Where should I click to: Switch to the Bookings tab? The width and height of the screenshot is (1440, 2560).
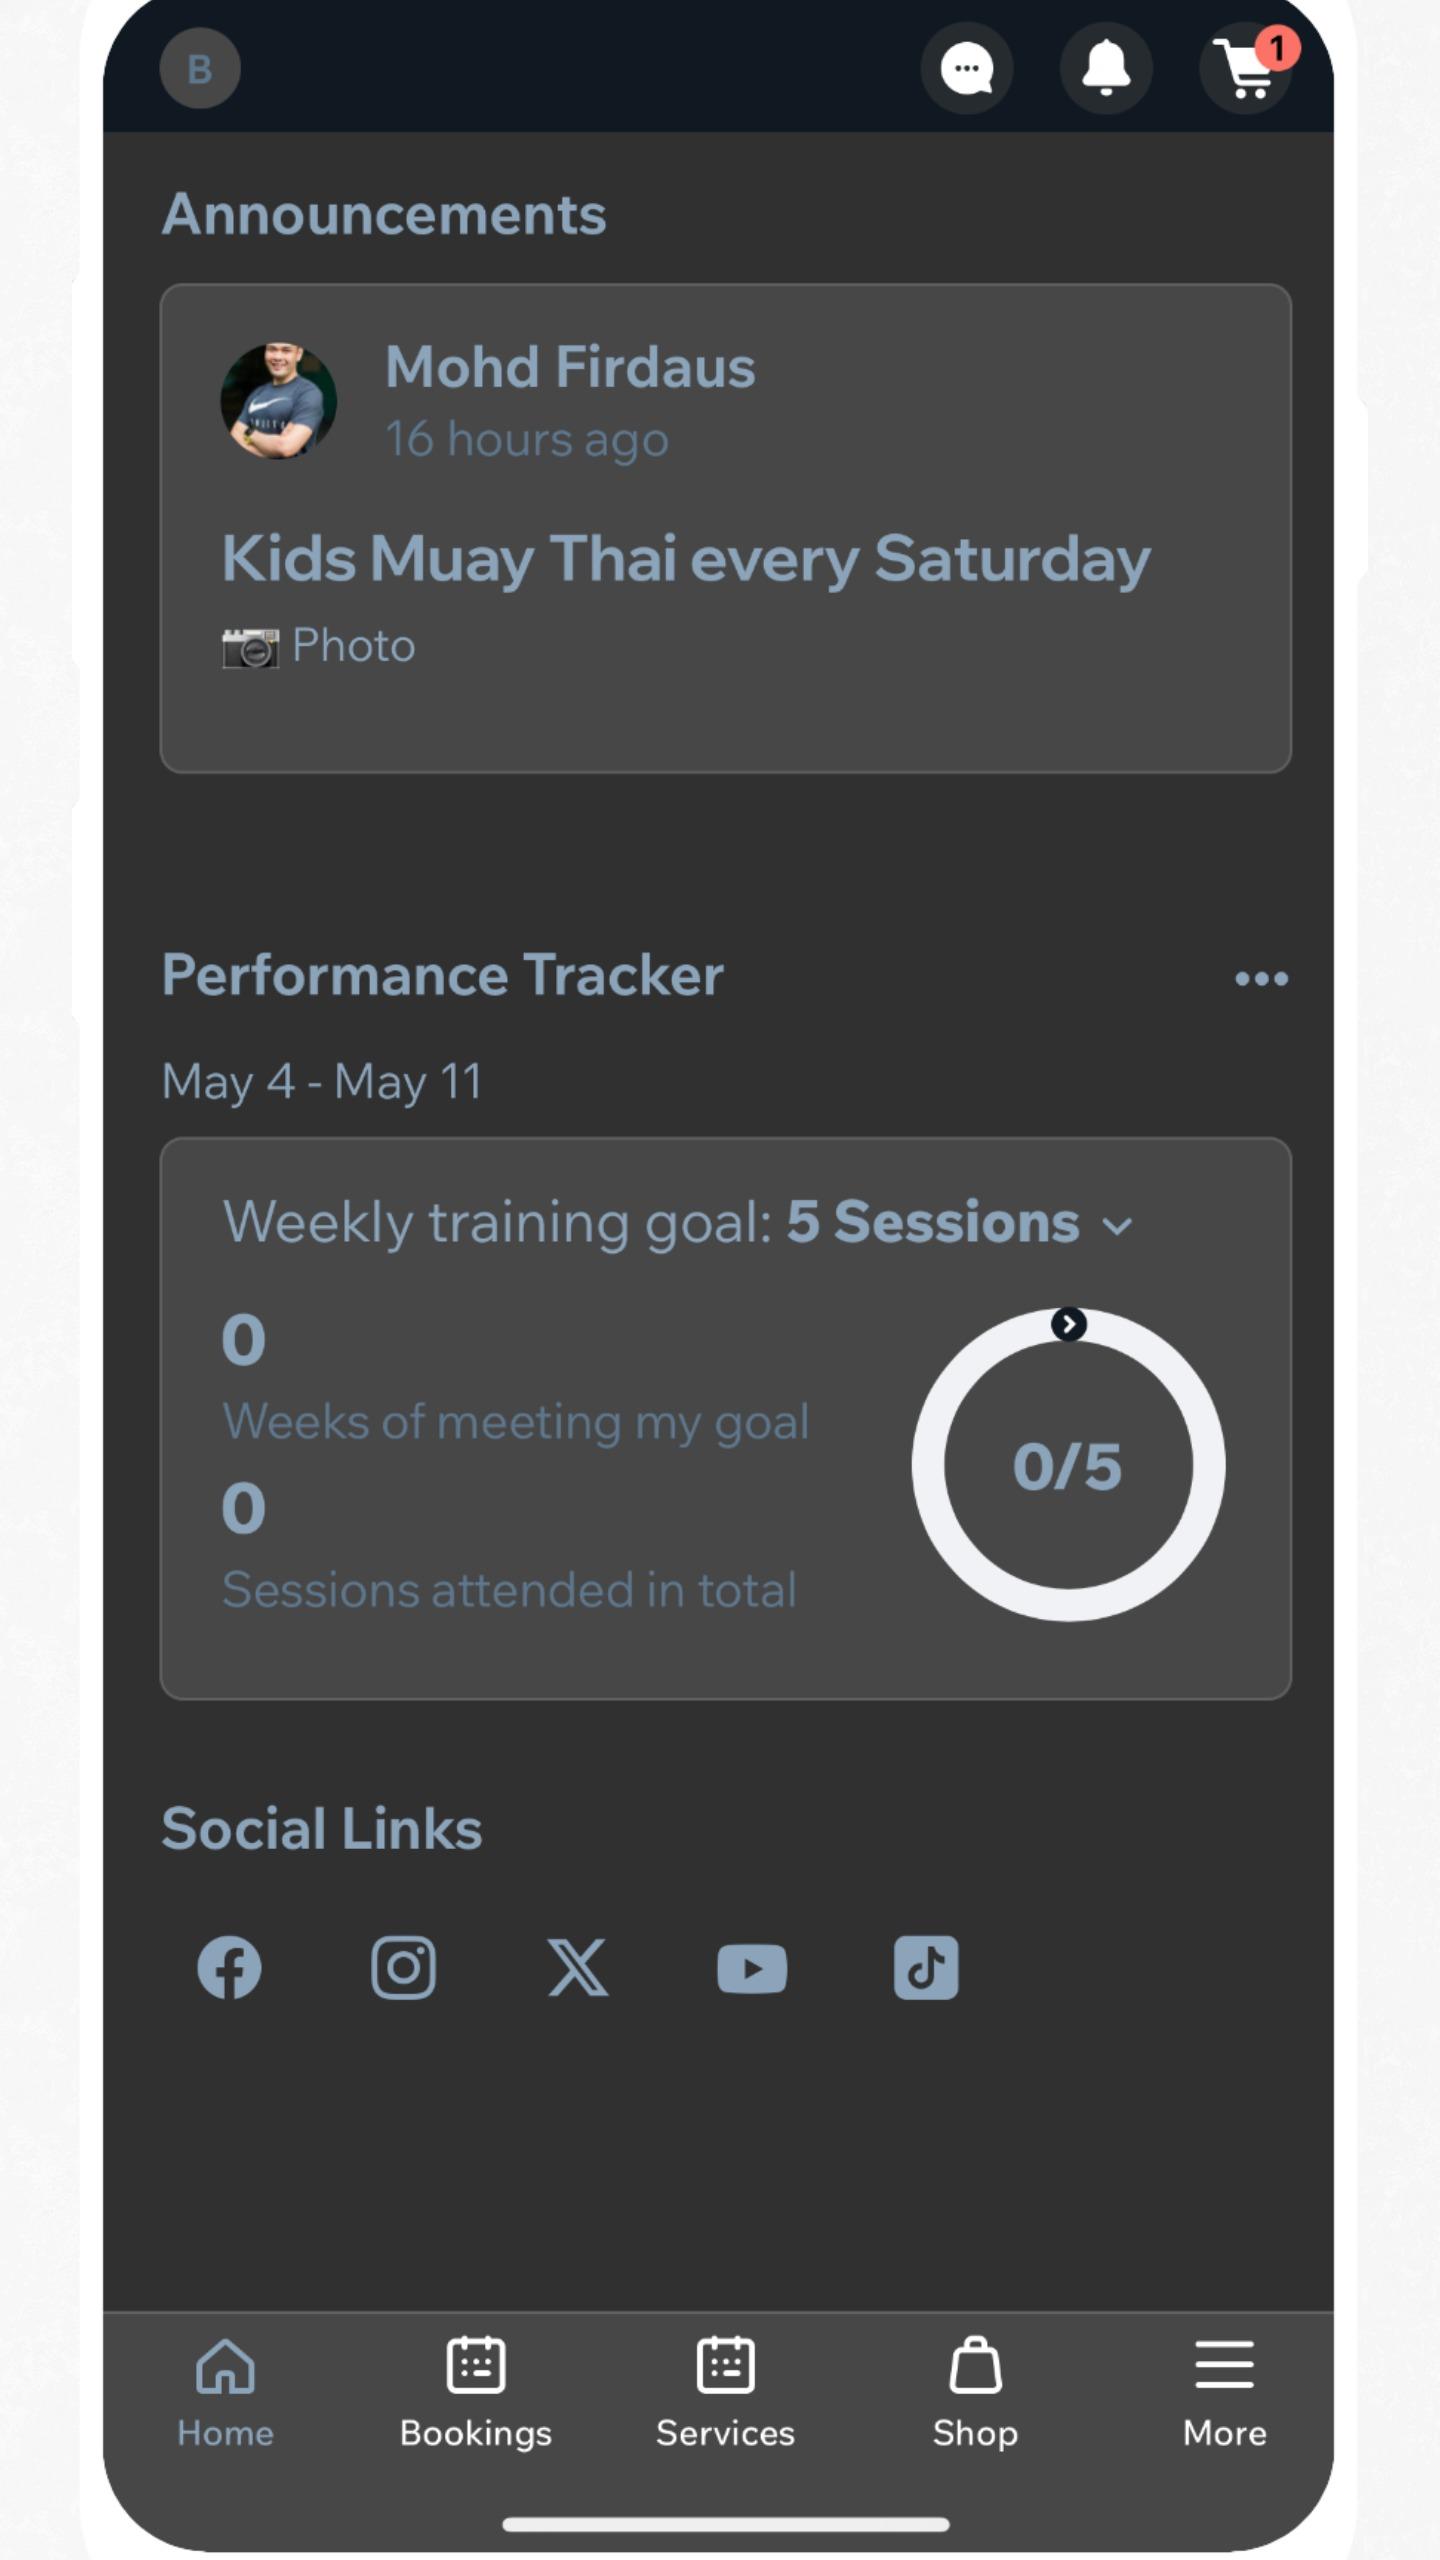(x=476, y=2392)
